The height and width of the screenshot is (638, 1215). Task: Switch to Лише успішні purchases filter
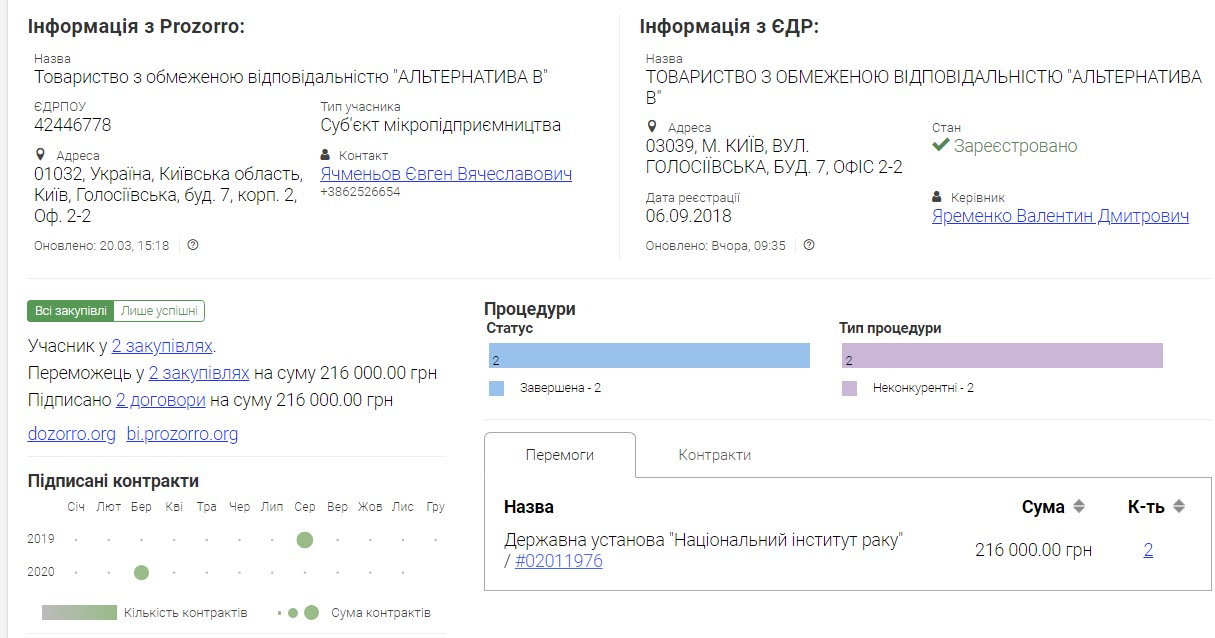[159, 311]
